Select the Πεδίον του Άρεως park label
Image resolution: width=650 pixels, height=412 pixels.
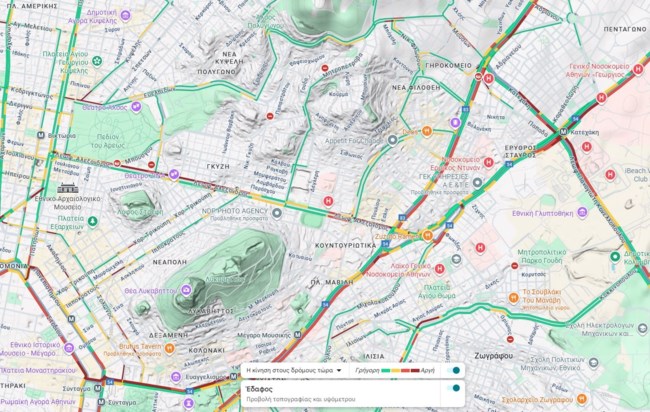point(108,141)
